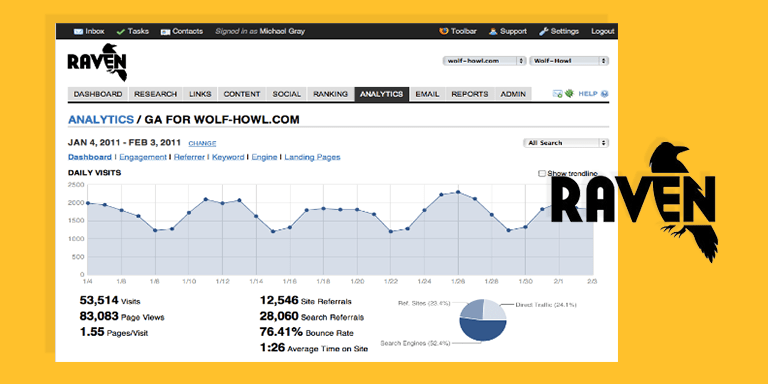Open the REPORTS tab

(470, 94)
